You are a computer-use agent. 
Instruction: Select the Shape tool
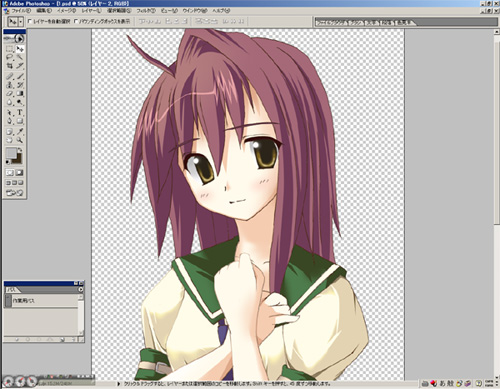click(x=20, y=121)
